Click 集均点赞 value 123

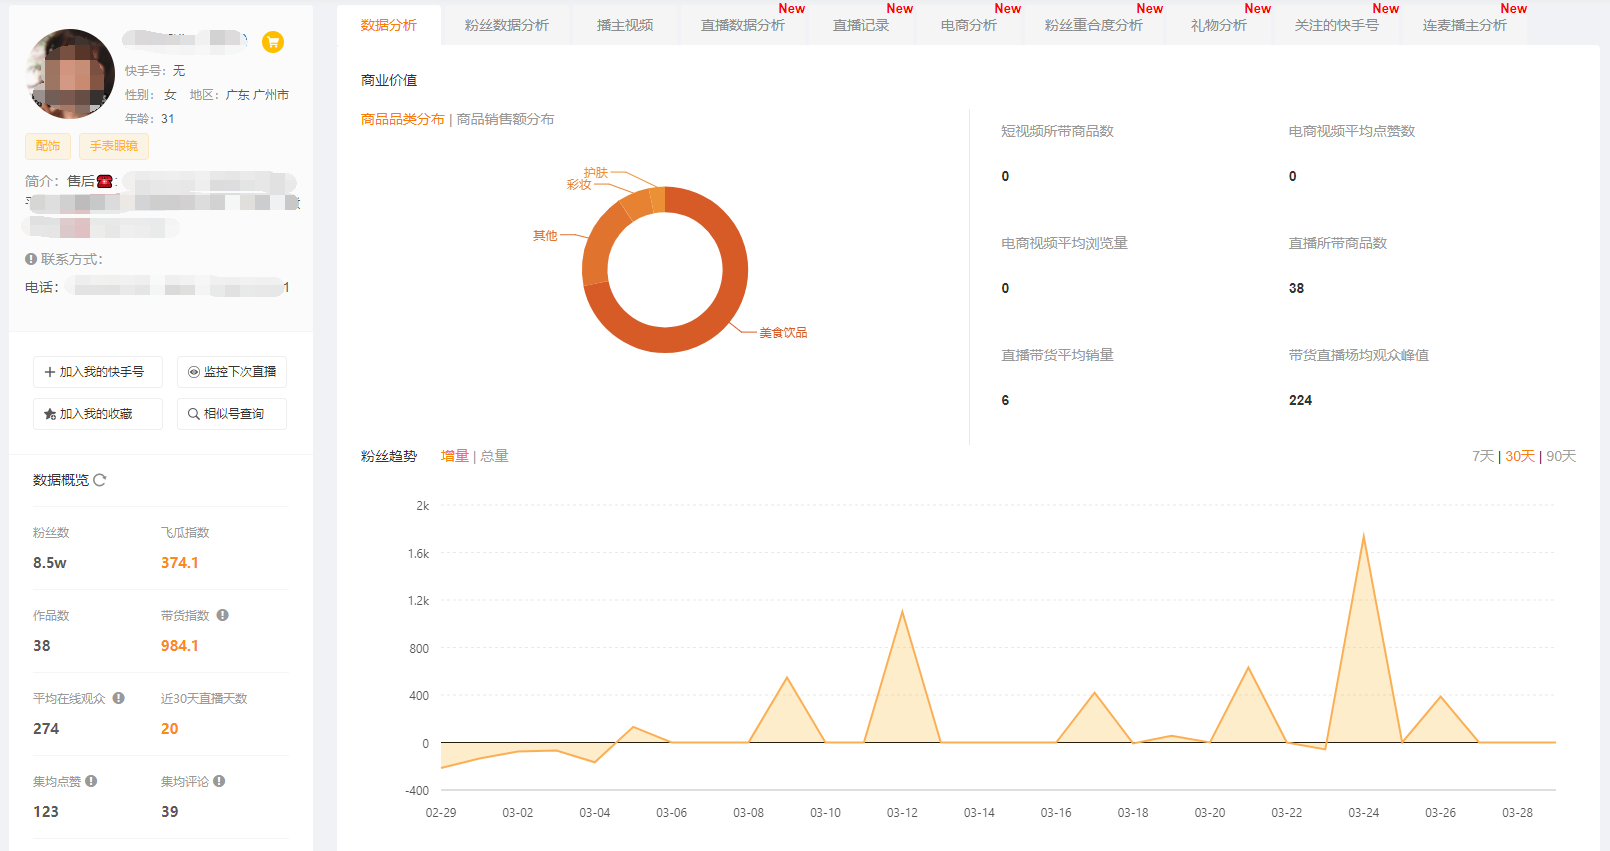click(x=46, y=812)
